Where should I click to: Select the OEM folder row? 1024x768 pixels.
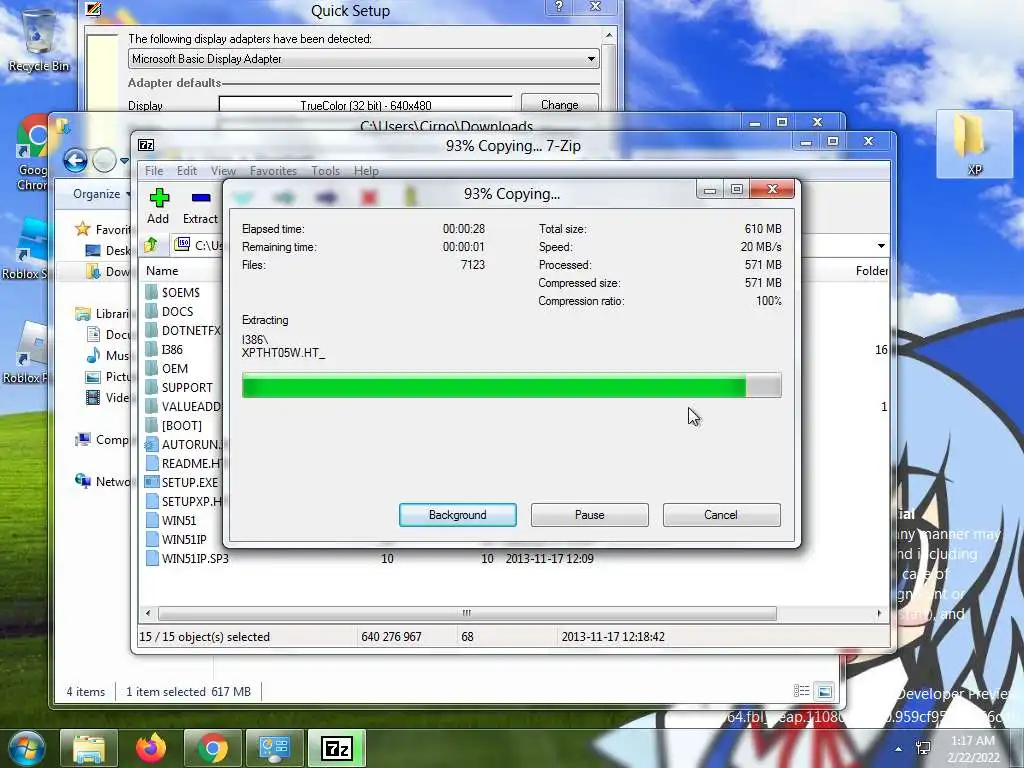174,368
